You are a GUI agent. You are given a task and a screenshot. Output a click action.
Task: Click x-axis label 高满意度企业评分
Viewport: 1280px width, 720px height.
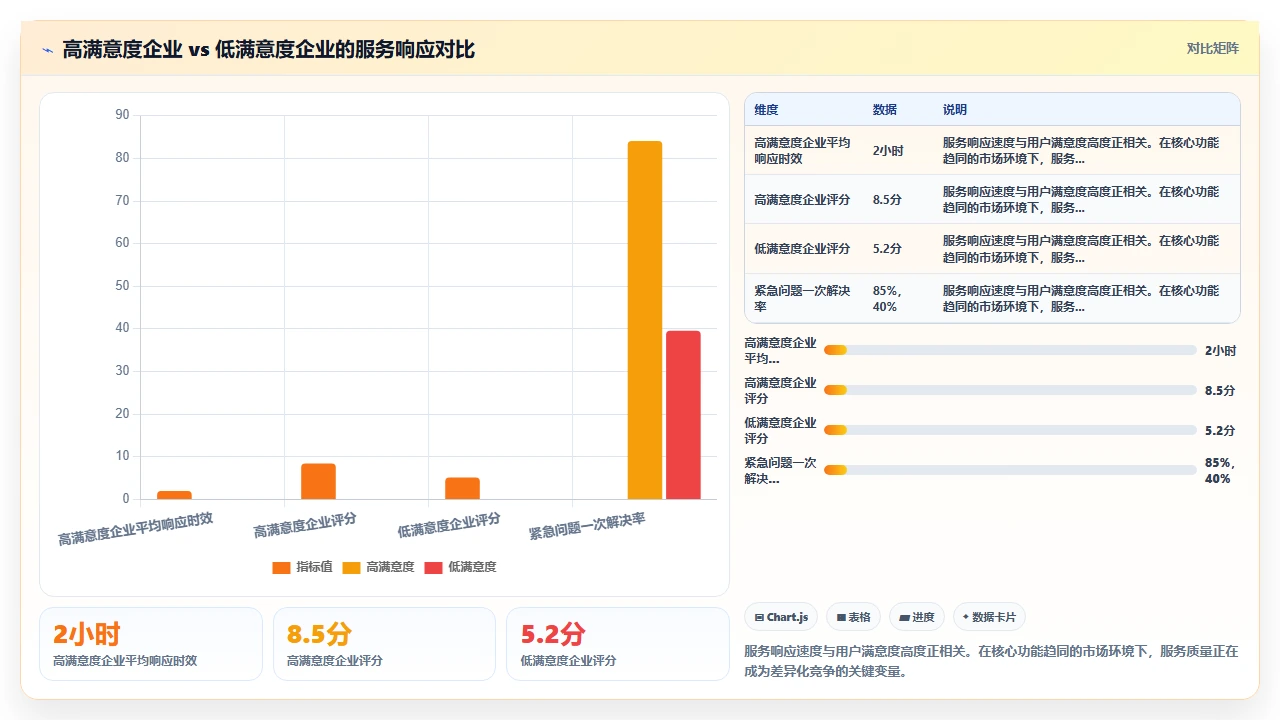pyautogui.click(x=305, y=525)
